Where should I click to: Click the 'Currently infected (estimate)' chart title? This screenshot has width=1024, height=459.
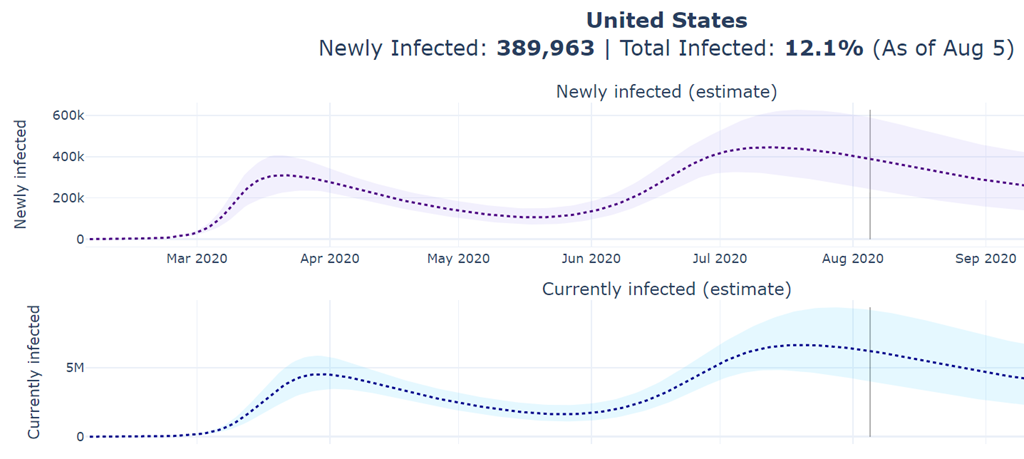(x=666, y=289)
